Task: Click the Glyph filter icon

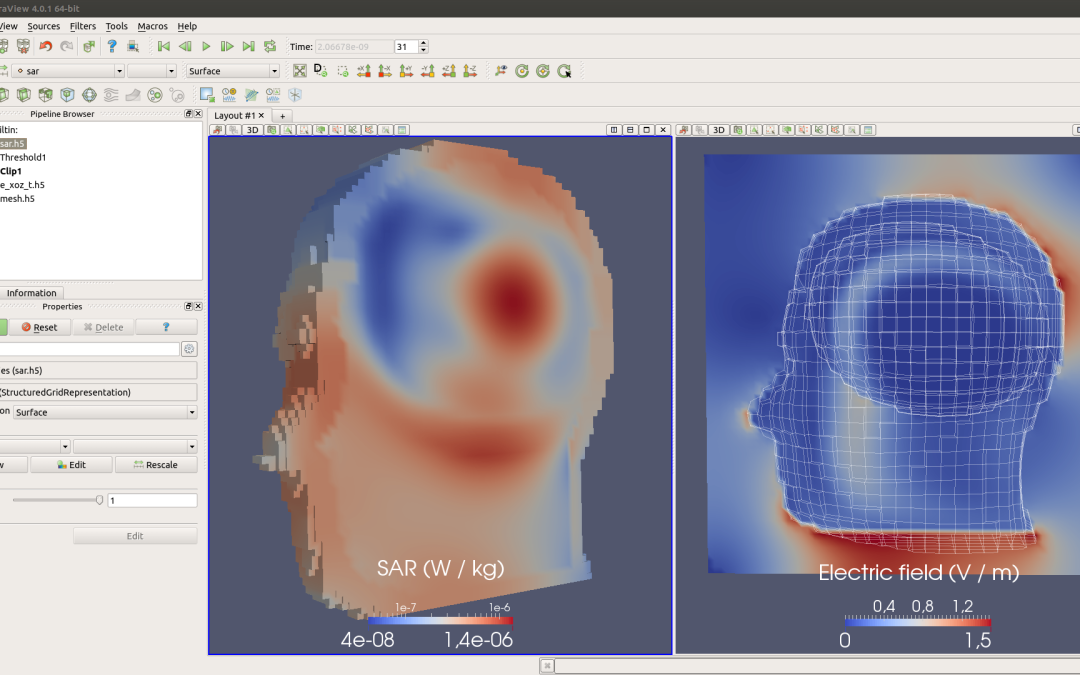Action: point(89,95)
